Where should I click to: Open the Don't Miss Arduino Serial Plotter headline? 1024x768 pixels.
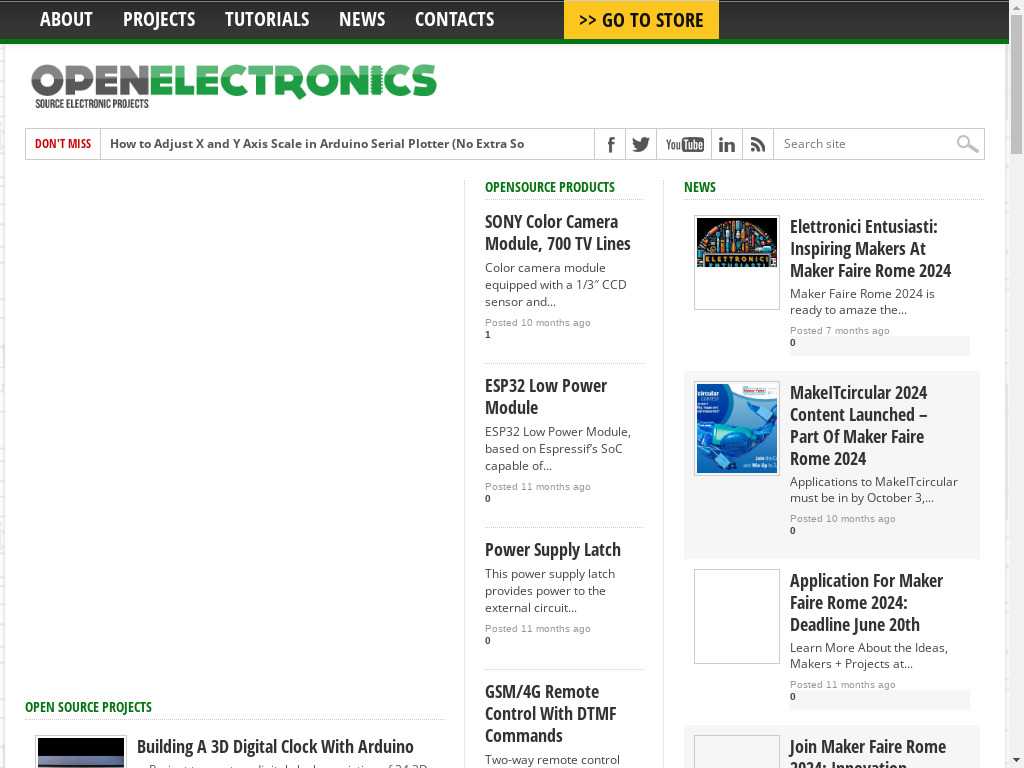click(317, 144)
